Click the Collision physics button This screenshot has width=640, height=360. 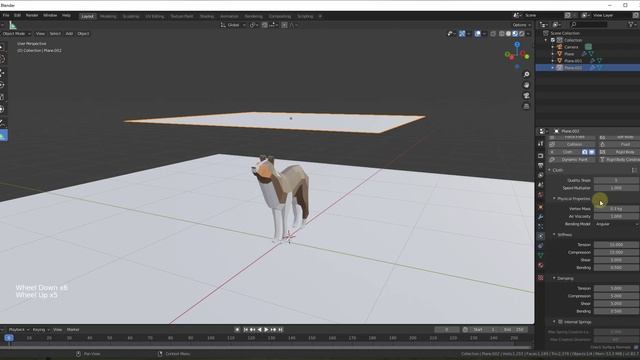[572, 144]
